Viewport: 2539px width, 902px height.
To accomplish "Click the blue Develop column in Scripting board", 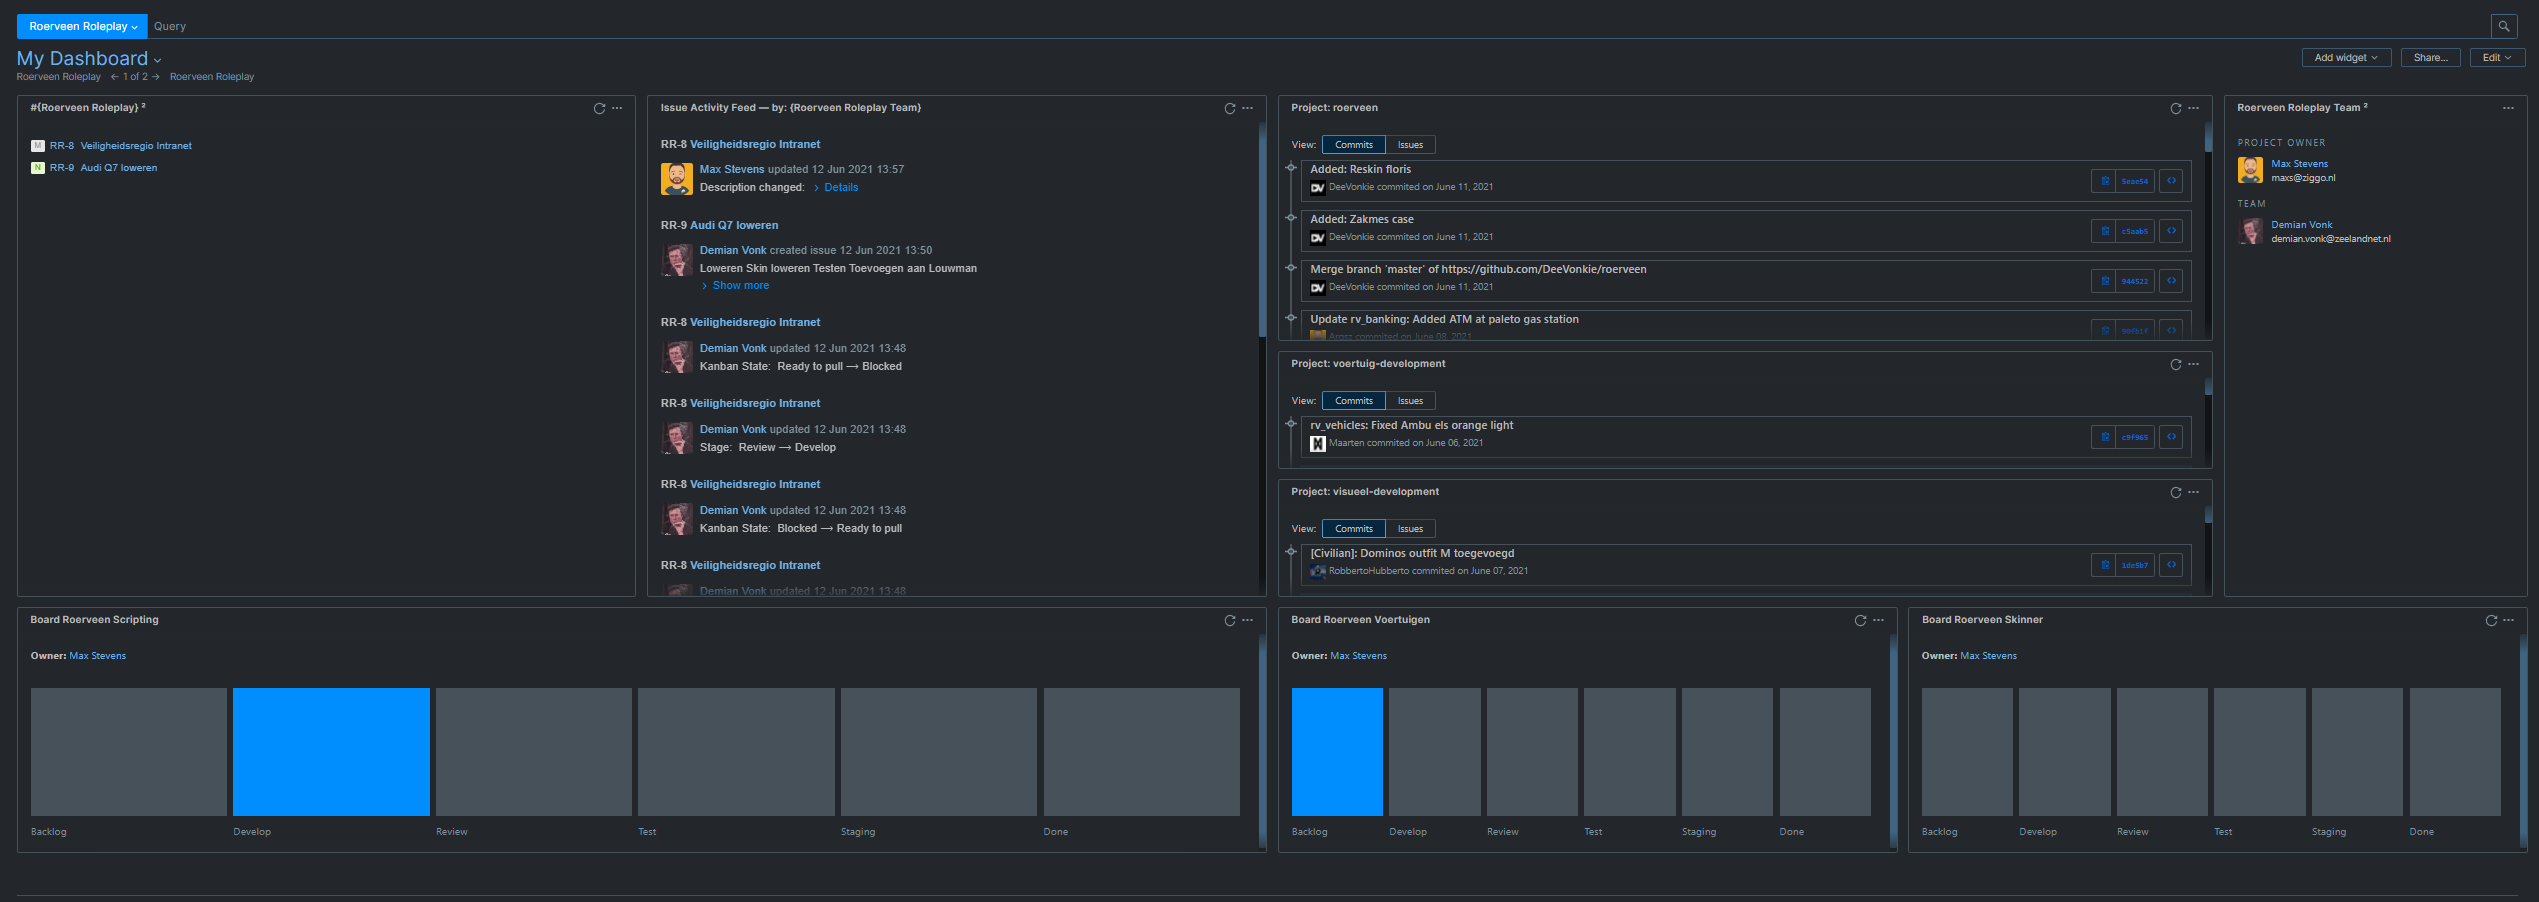I will 331,751.
